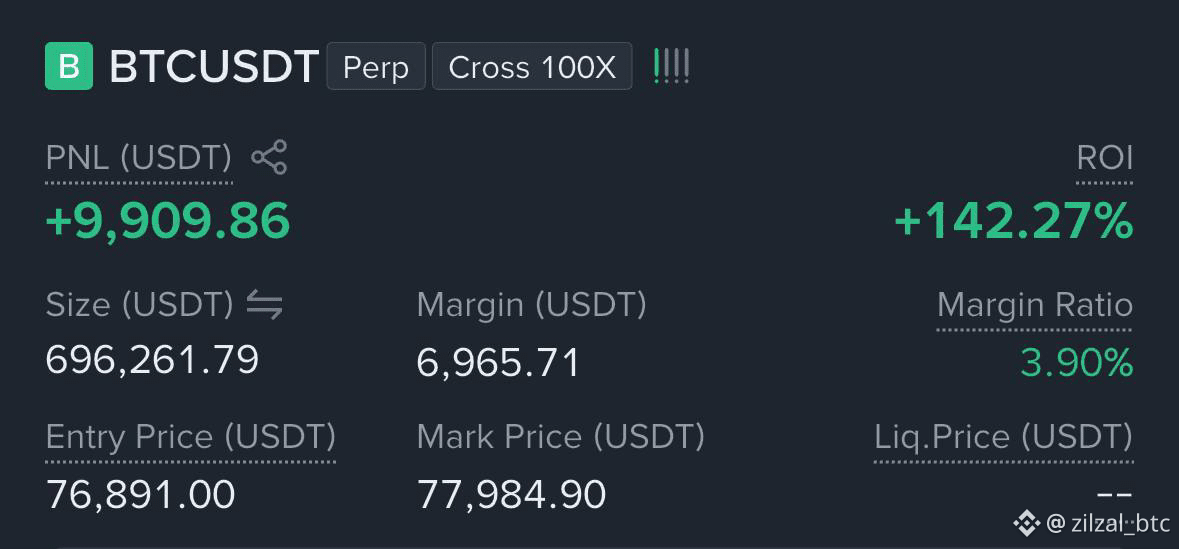The height and width of the screenshot is (549, 1179).
Task: Show the ROI label explanation
Action: (x=1105, y=159)
